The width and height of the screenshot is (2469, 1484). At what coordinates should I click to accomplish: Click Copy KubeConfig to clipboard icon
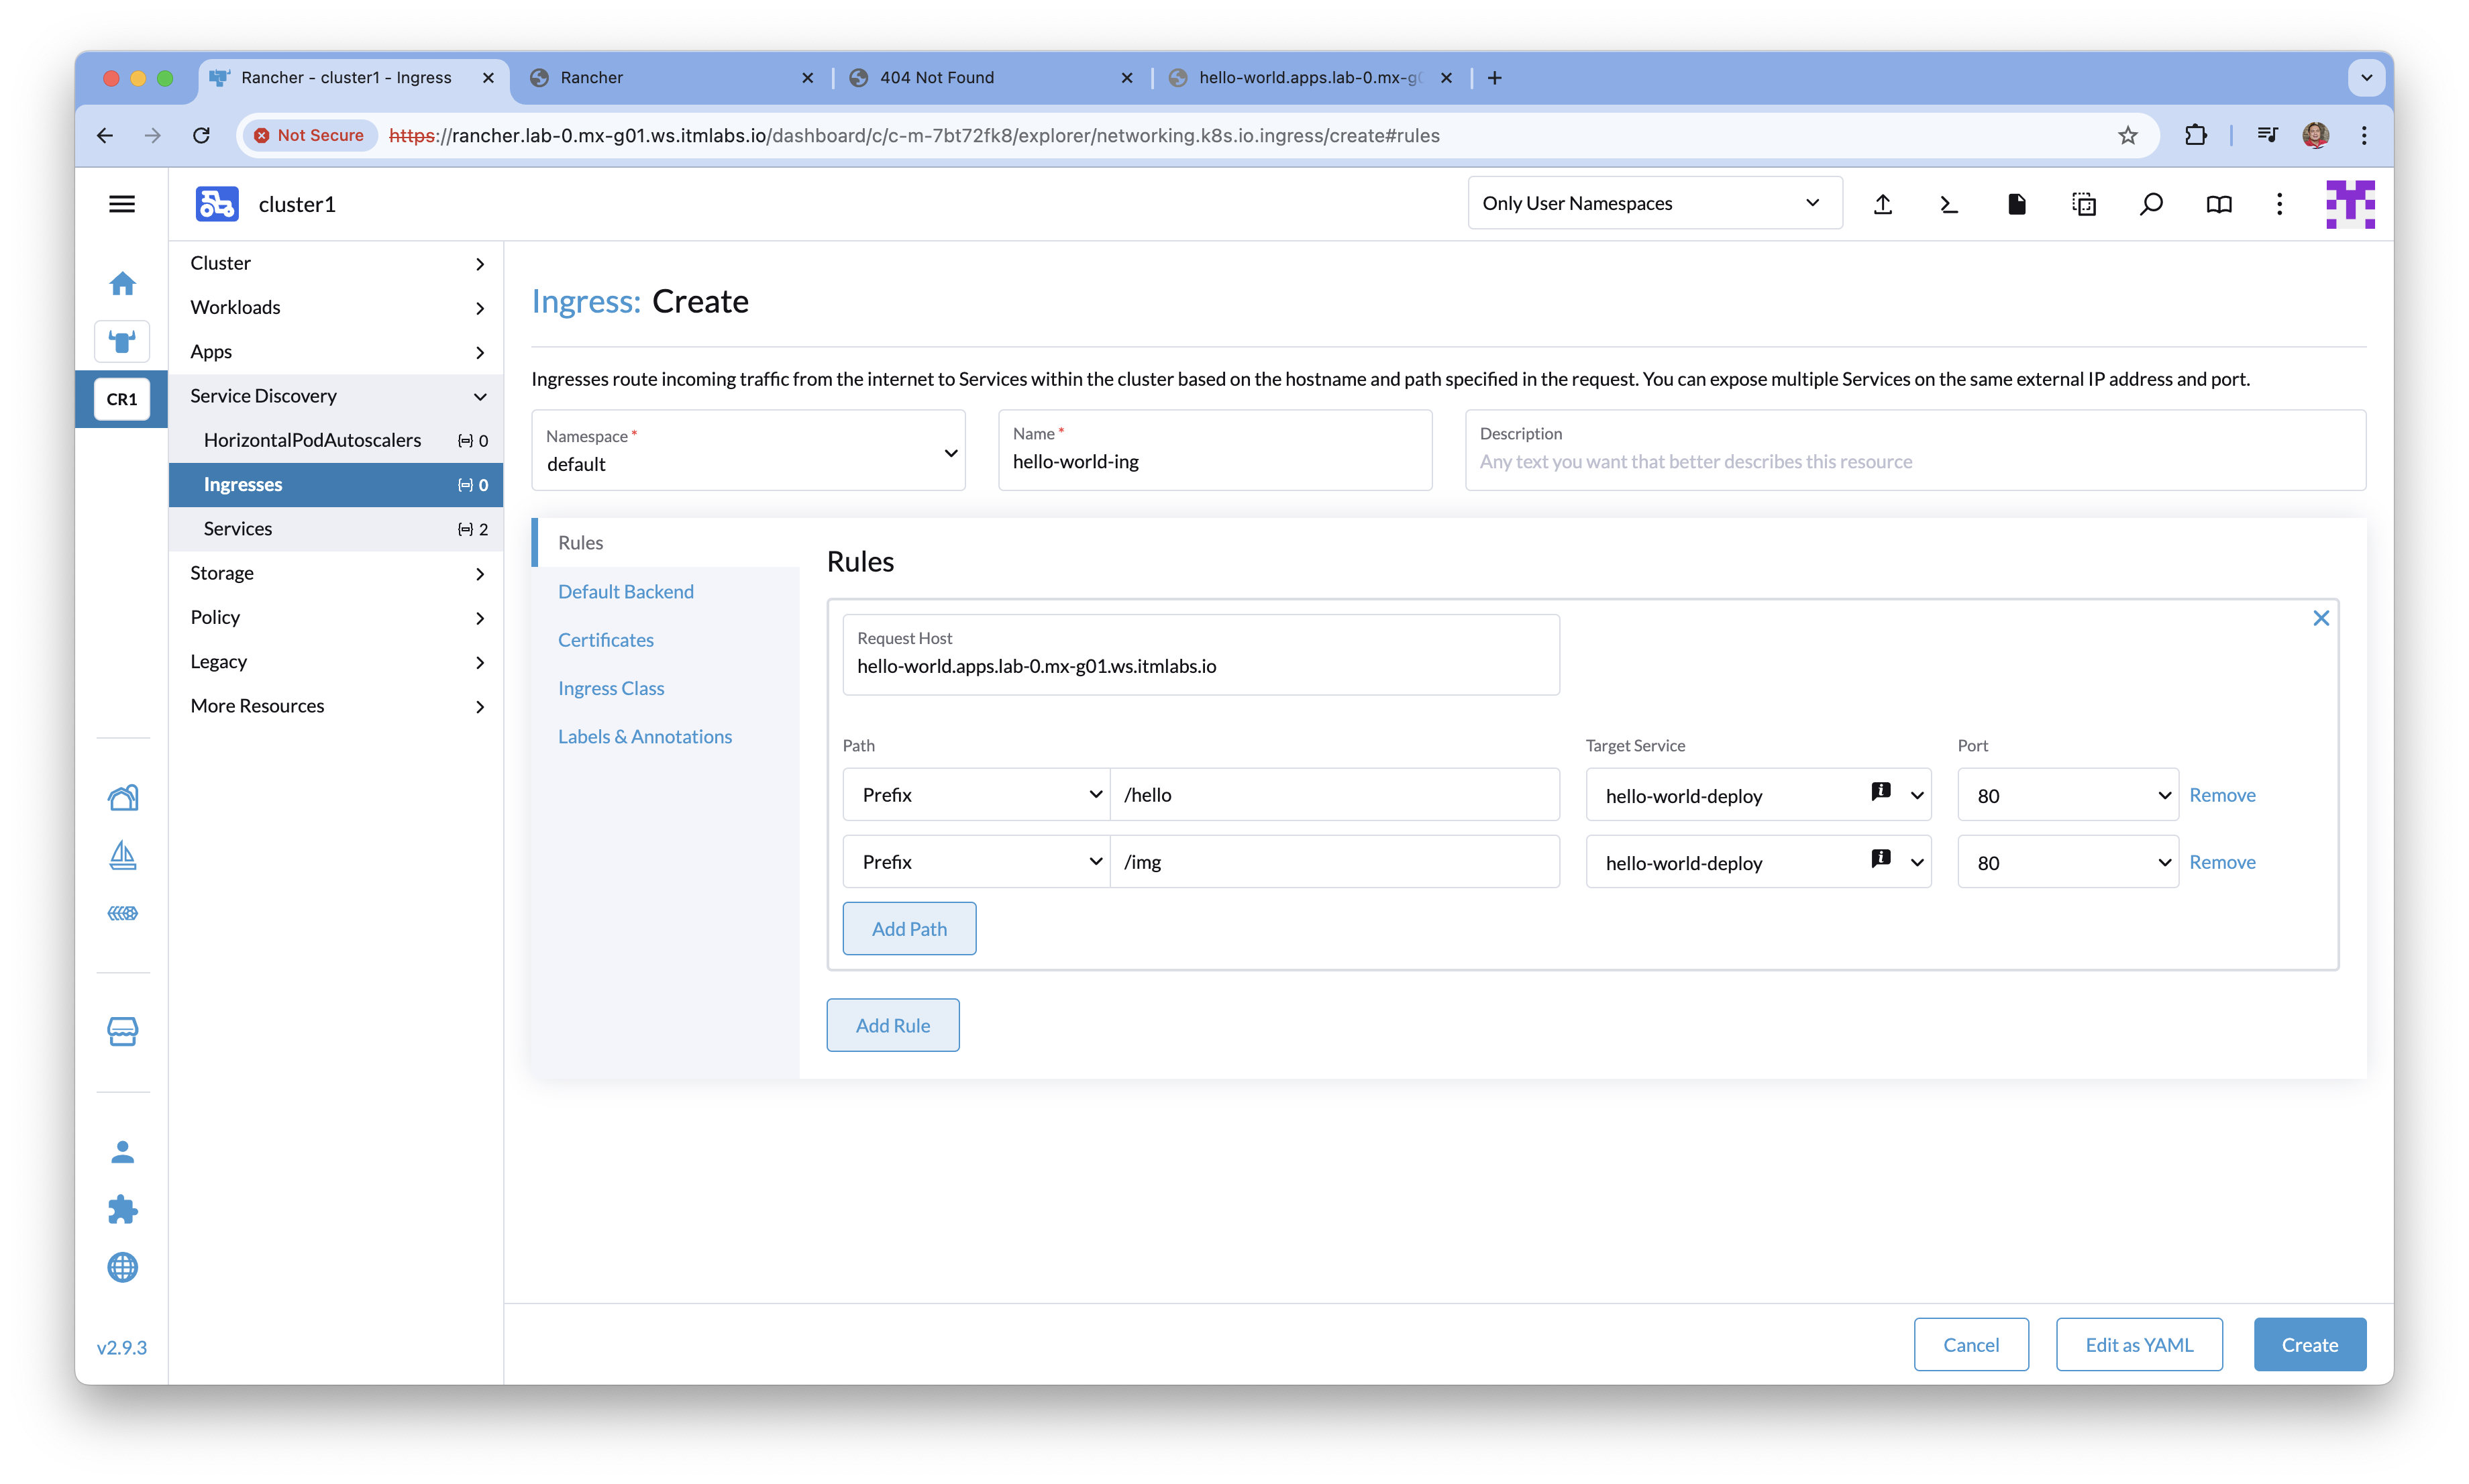(x=2084, y=204)
